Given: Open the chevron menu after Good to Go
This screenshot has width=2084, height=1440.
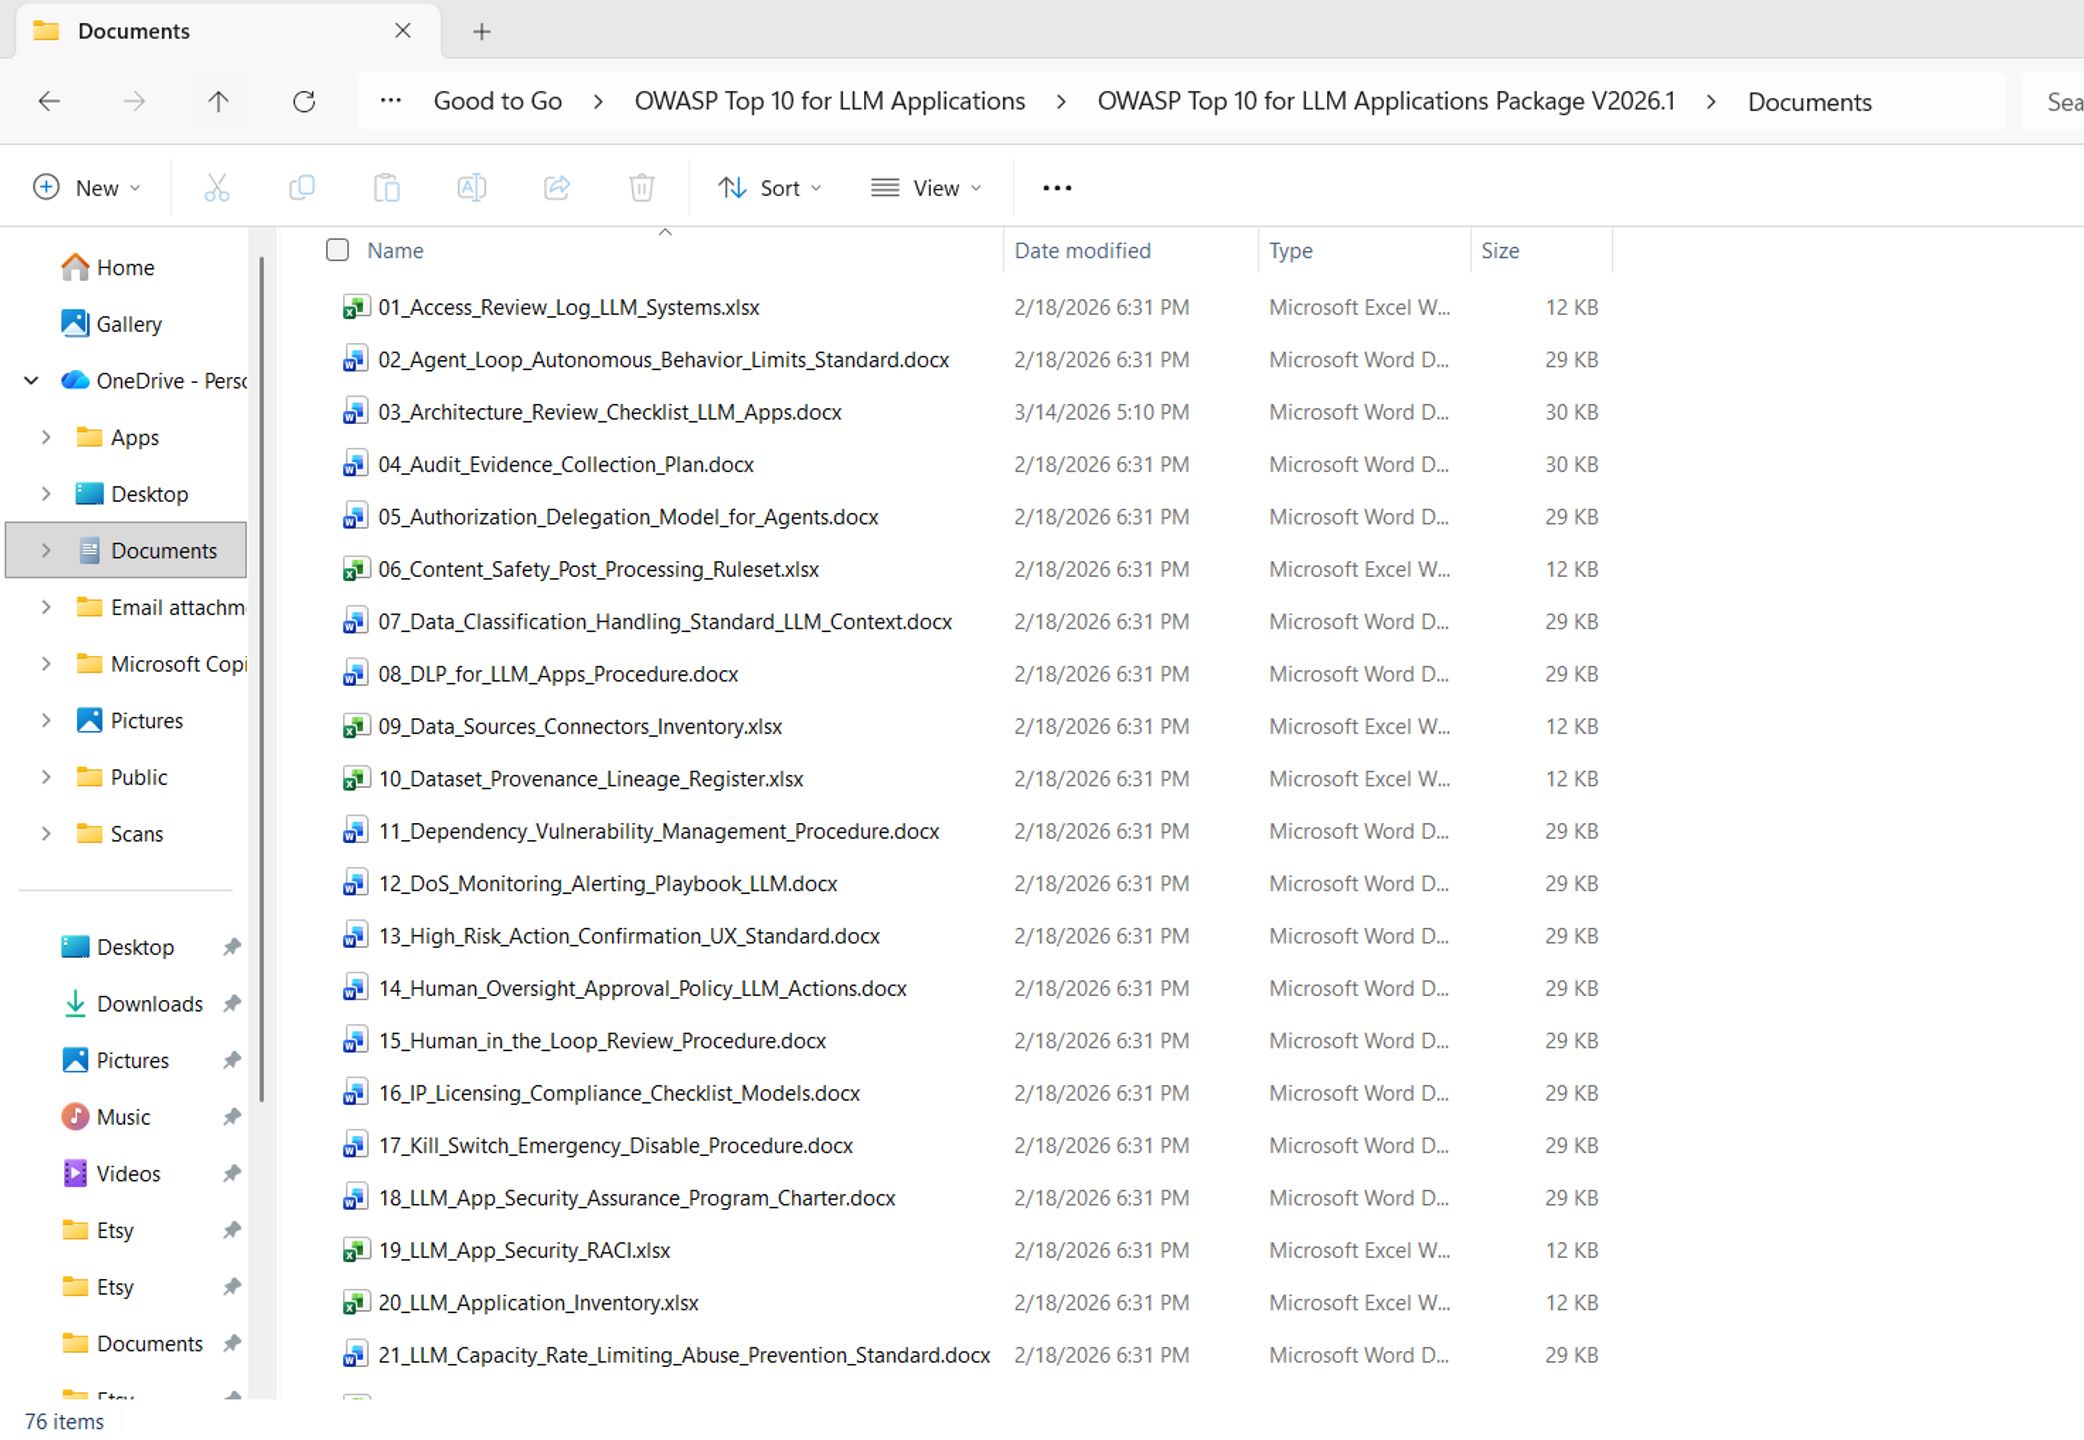Looking at the screenshot, I should (598, 102).
